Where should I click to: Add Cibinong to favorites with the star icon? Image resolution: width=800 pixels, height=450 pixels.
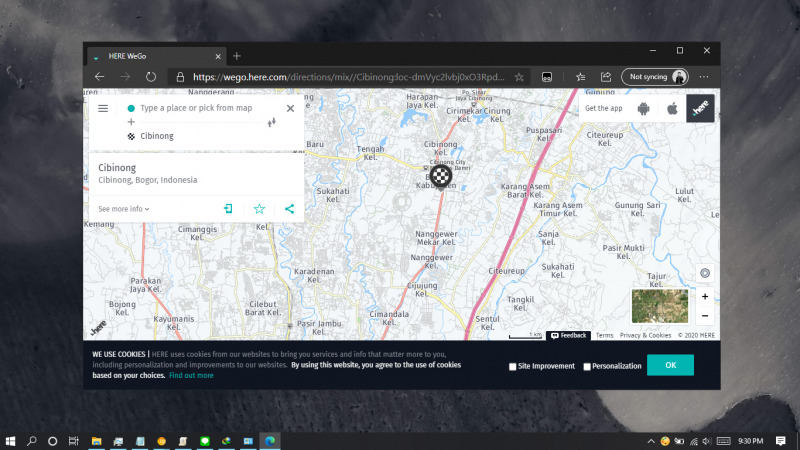(259, 209)
